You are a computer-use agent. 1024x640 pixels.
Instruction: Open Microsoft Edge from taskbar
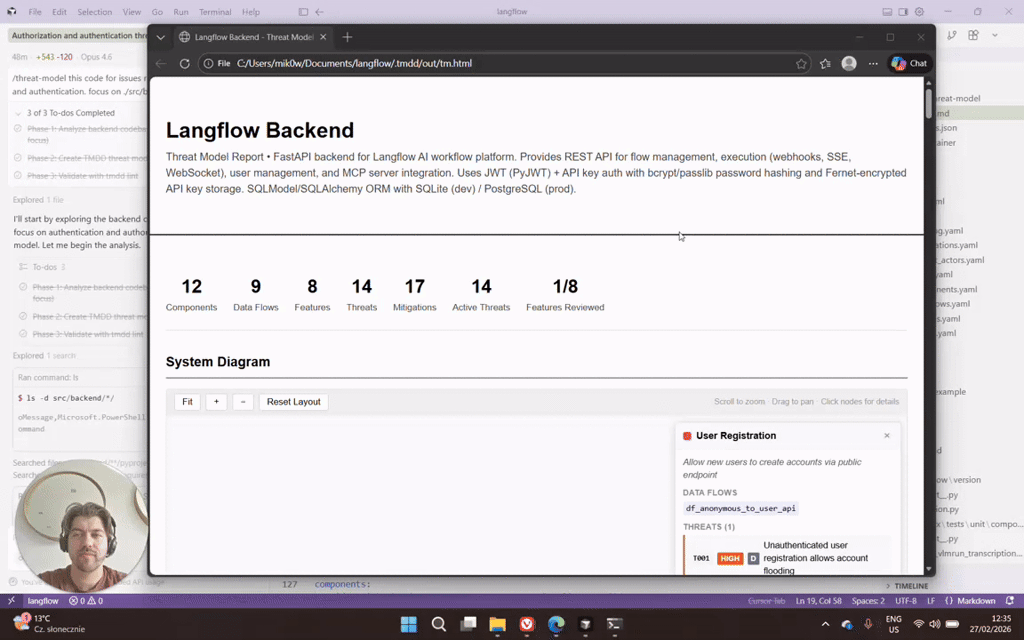[x=556, y=624]
